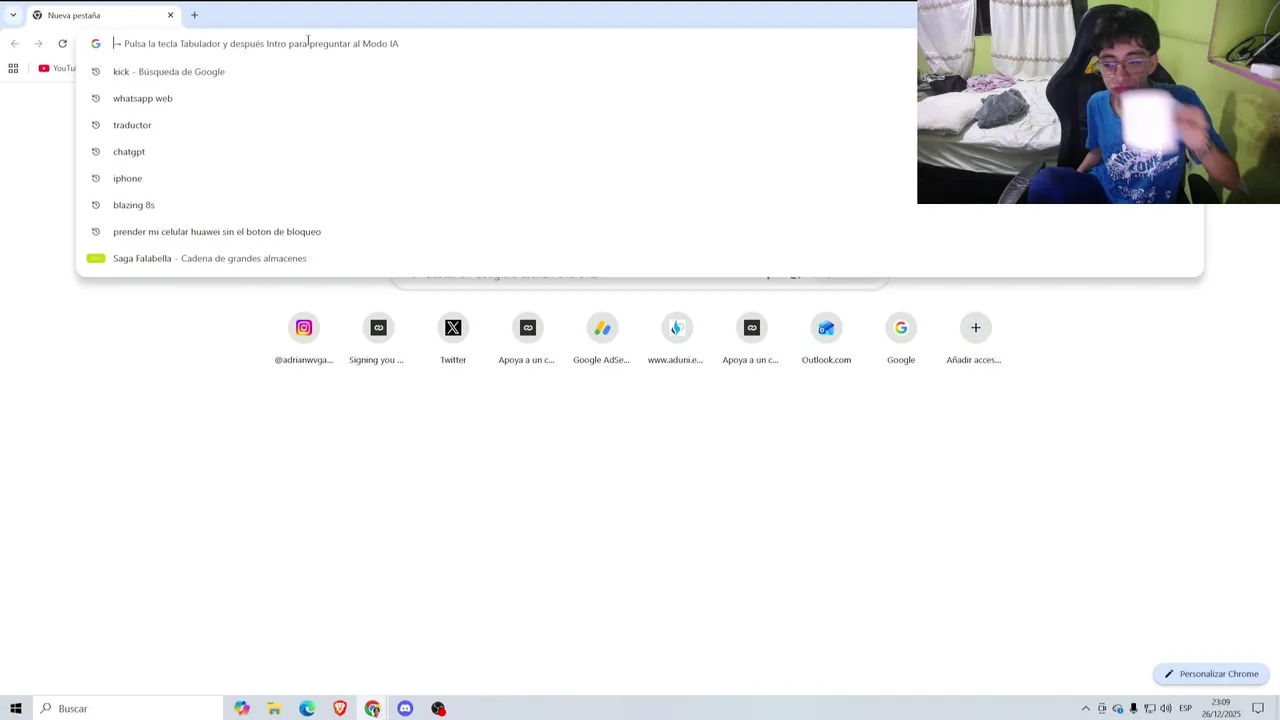Choose the prender mi celular huawei suggestion

coord(640,232)
